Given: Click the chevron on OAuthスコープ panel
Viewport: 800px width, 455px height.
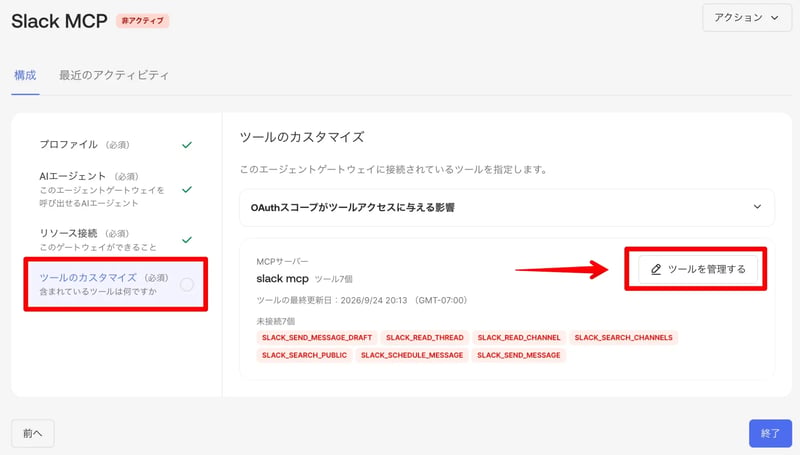Looking at the screenshot, I should pyautogui.click(x=757, y=207).
